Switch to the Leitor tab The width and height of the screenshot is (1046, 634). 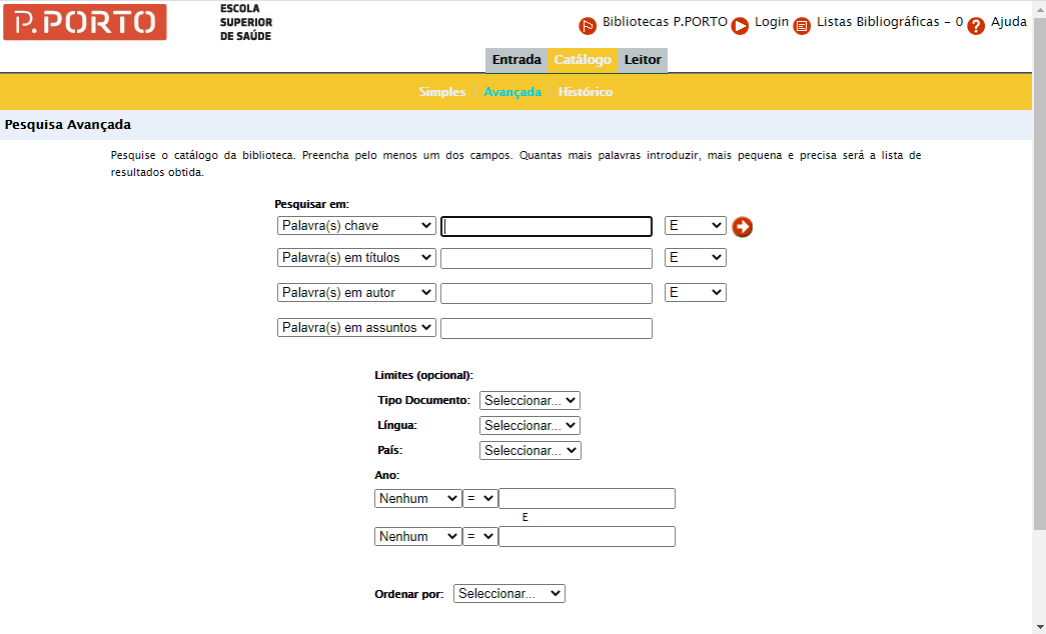click(642, 60)
